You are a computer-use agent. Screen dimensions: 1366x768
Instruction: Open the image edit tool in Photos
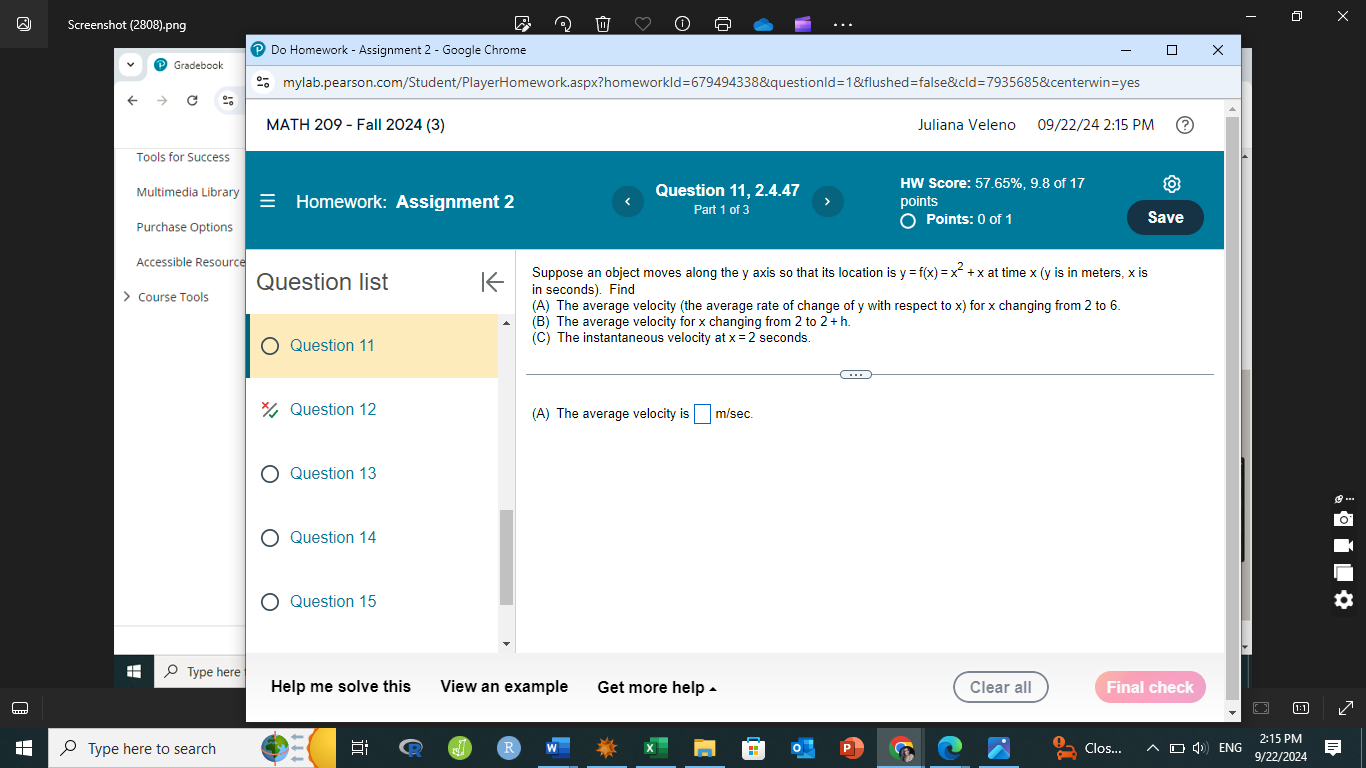point(522,24)
